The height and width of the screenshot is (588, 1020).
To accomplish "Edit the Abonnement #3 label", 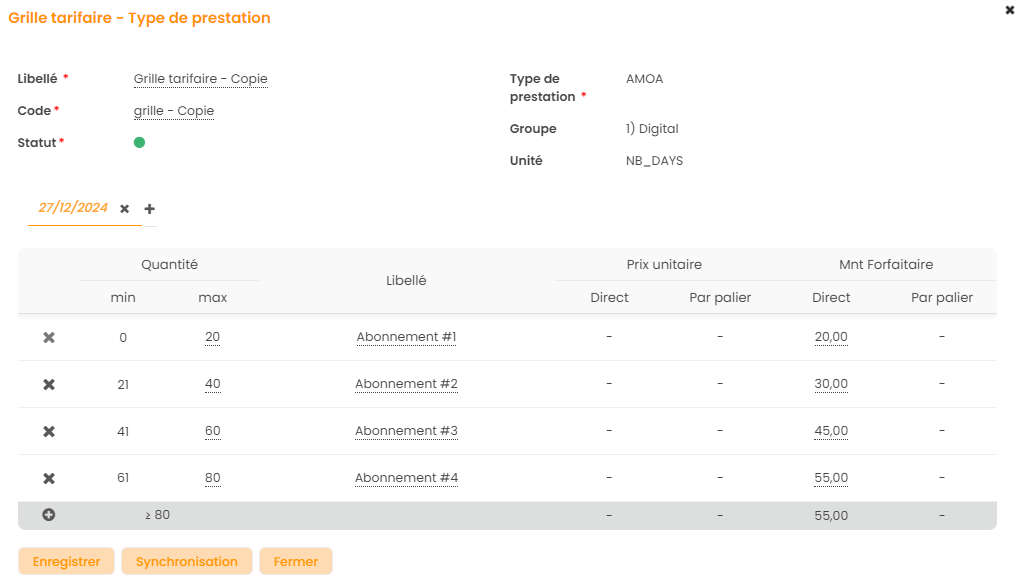I will (x=406, y=432).
